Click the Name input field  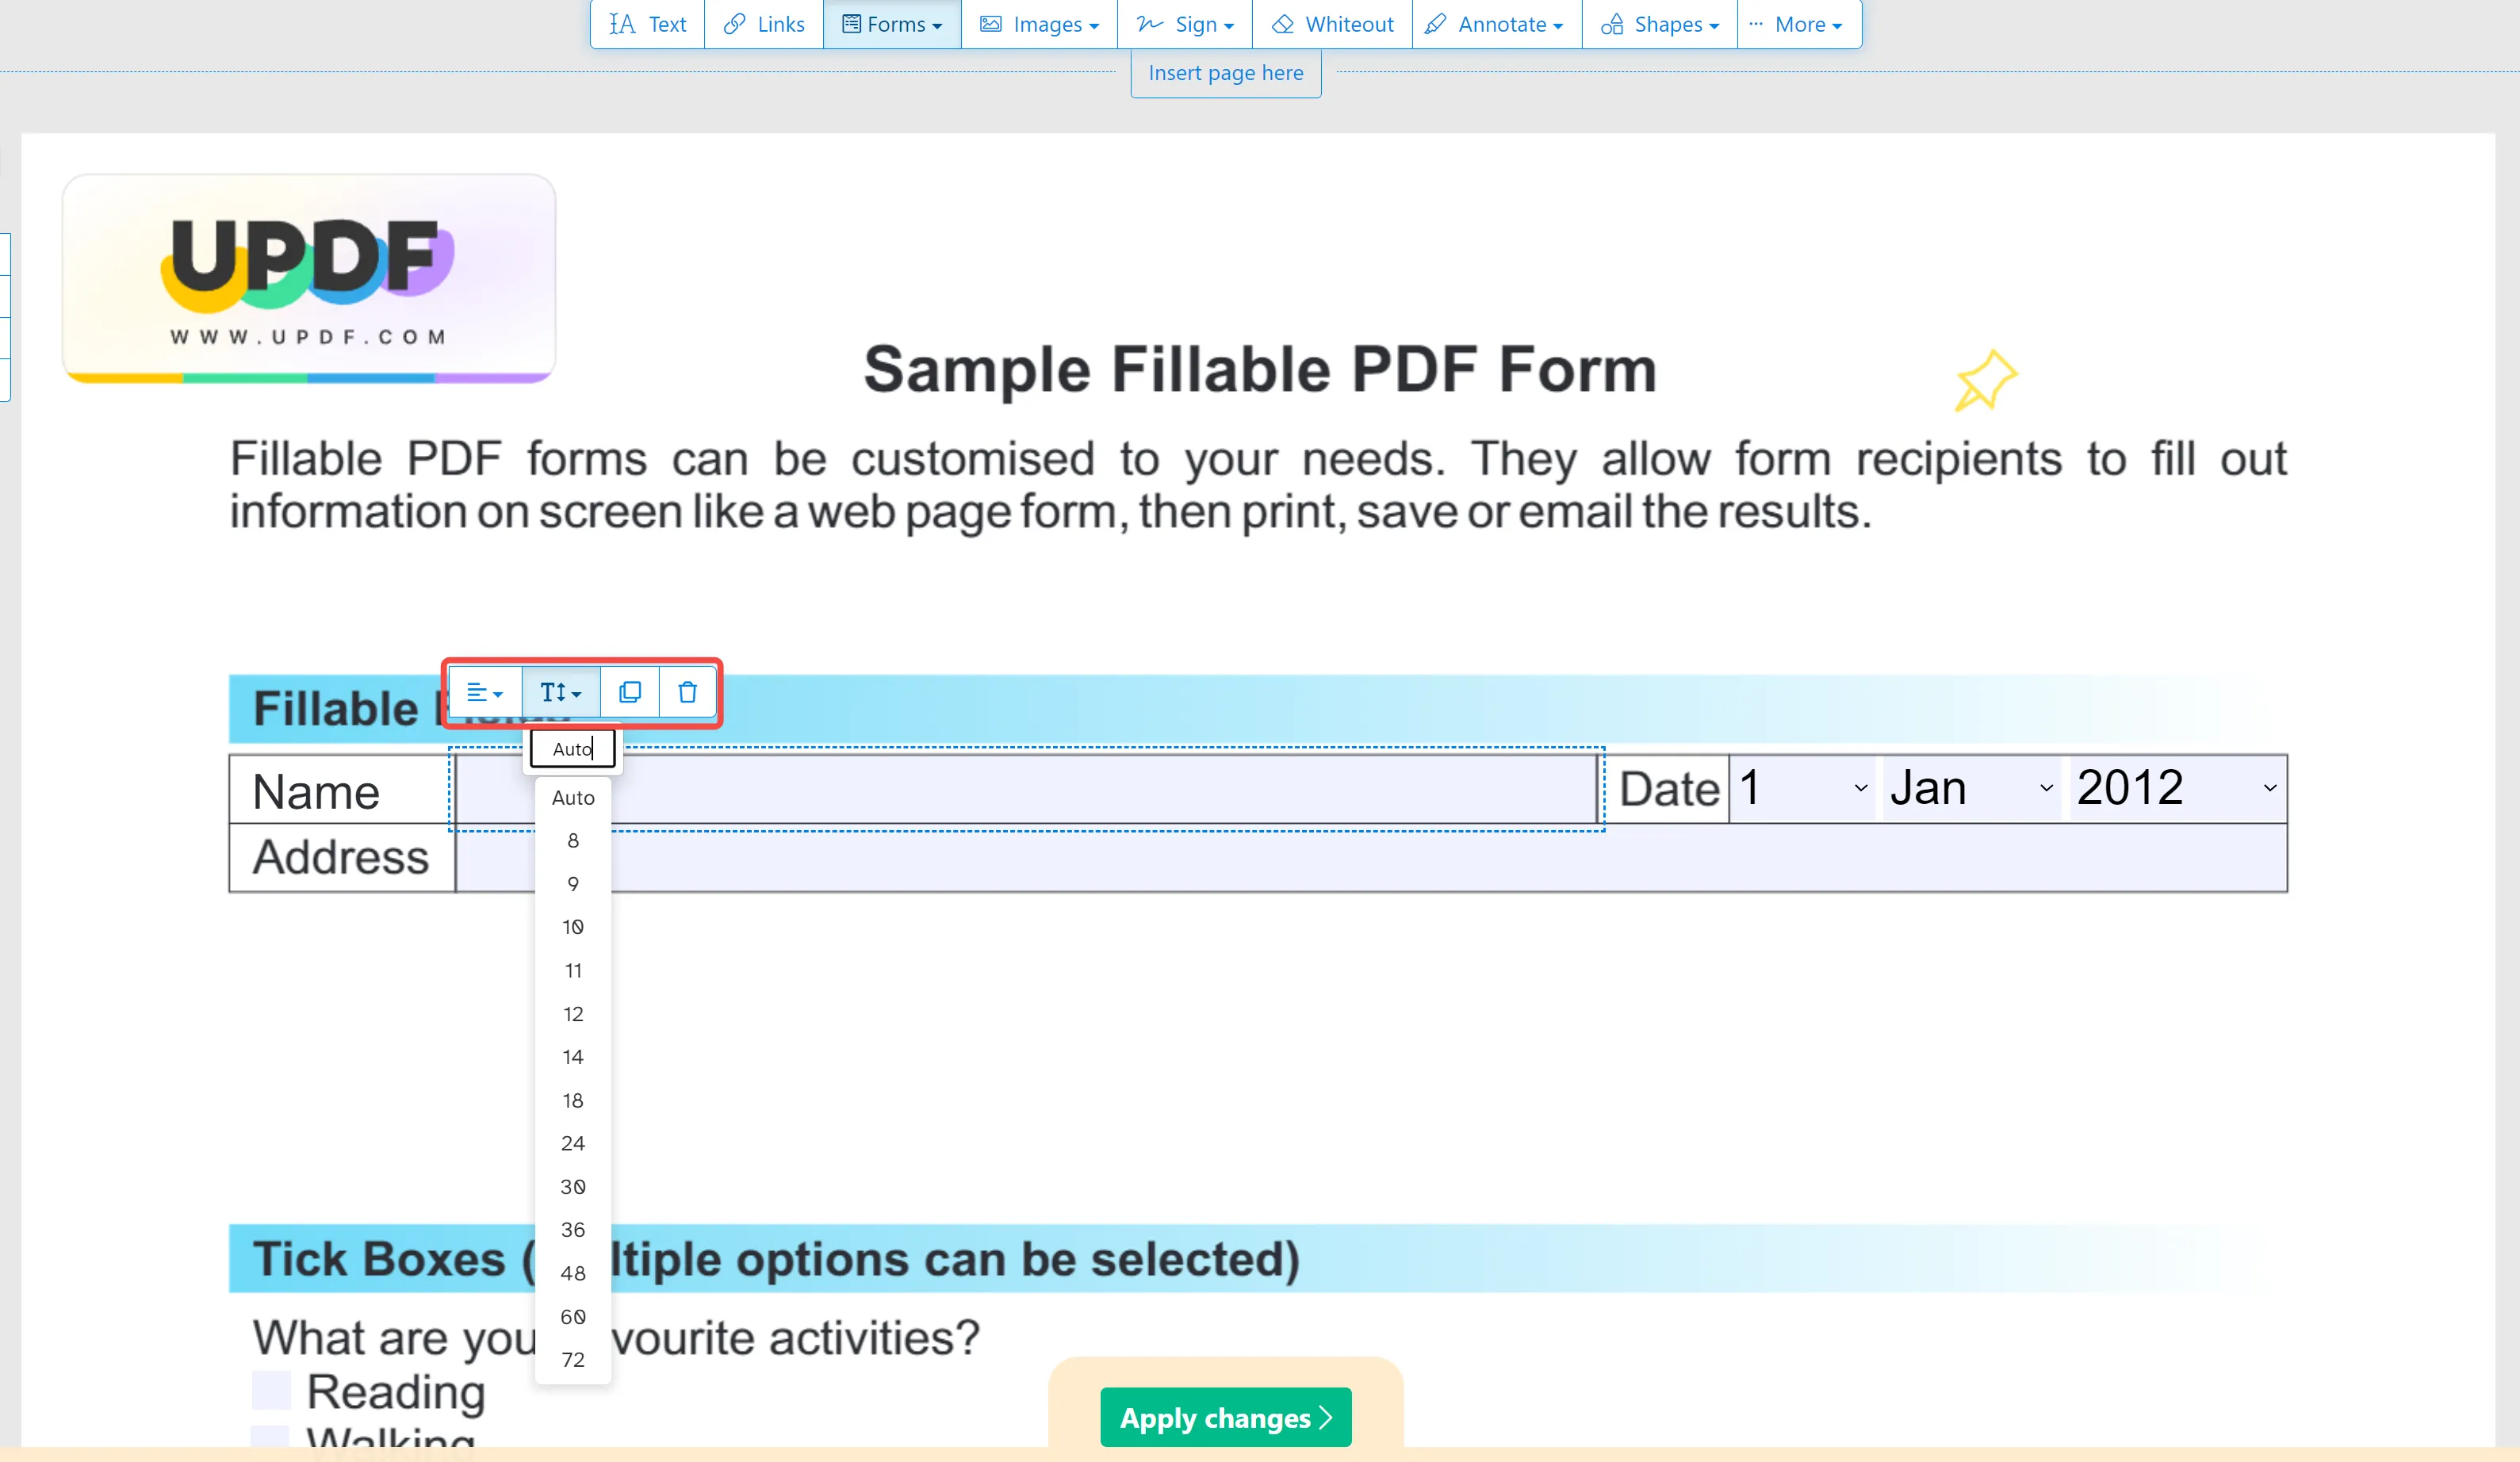[1025, 790]
